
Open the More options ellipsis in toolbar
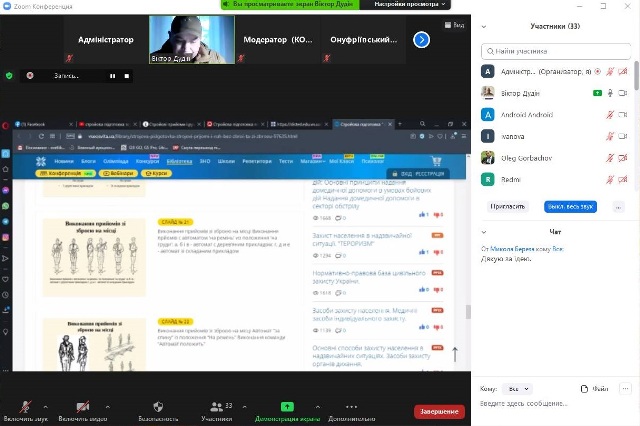pyautogui.click(x=350, y=408)
